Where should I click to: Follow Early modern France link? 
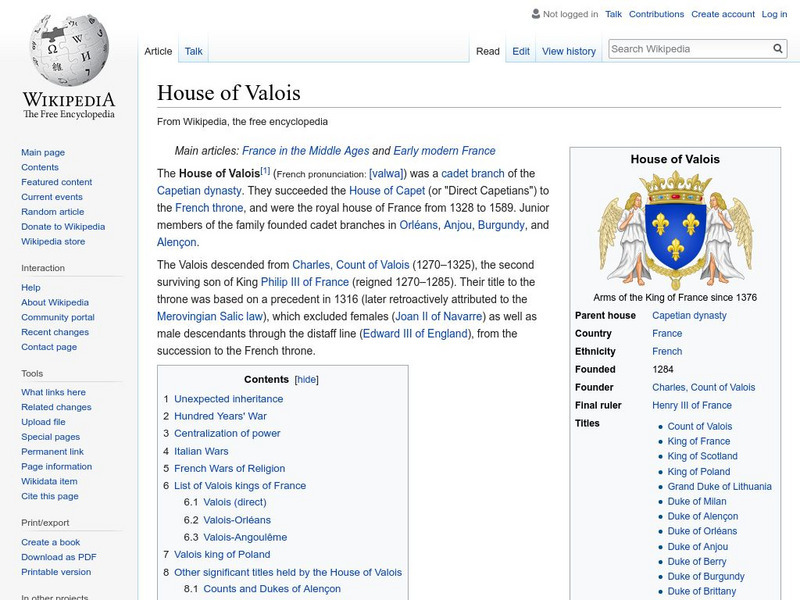(444, 151)
